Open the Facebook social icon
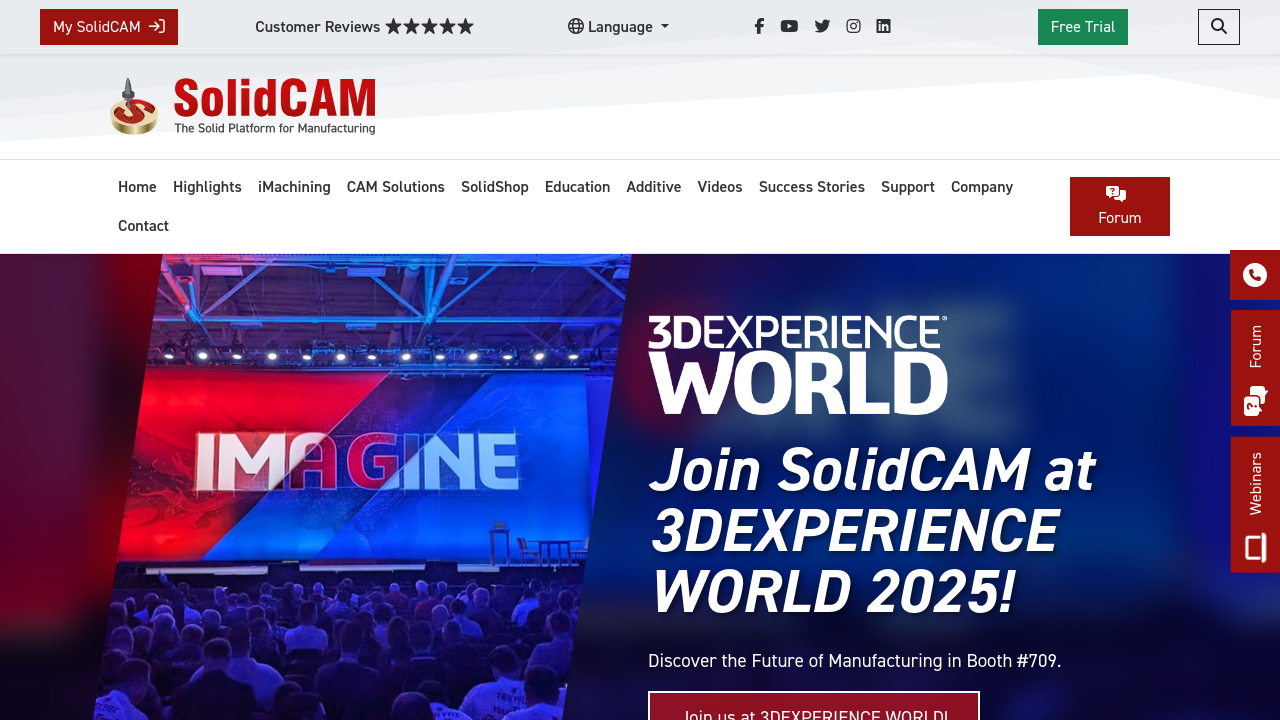The height and width of the screenshot is (720, 1280). coord(759,27)
